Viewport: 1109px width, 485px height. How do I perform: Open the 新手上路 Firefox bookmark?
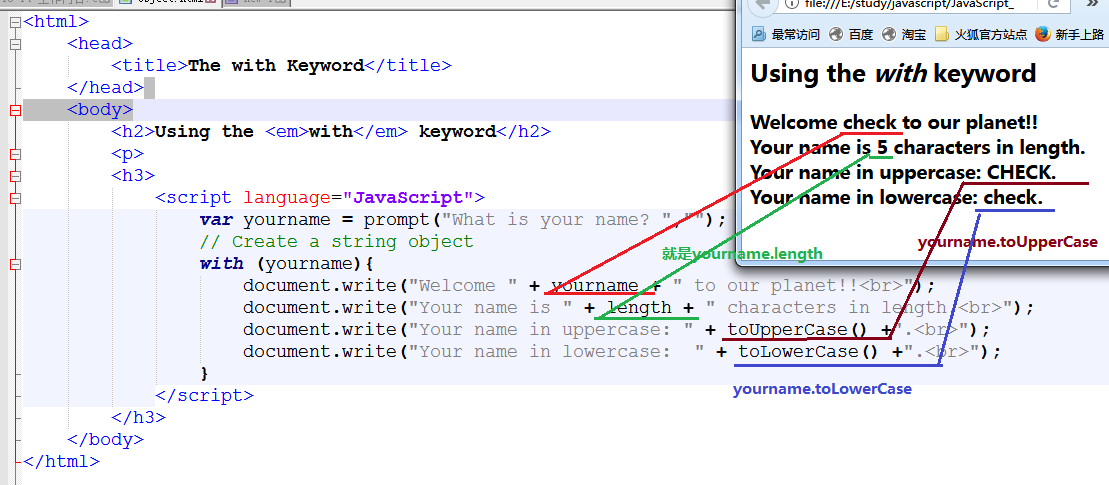1069,34
